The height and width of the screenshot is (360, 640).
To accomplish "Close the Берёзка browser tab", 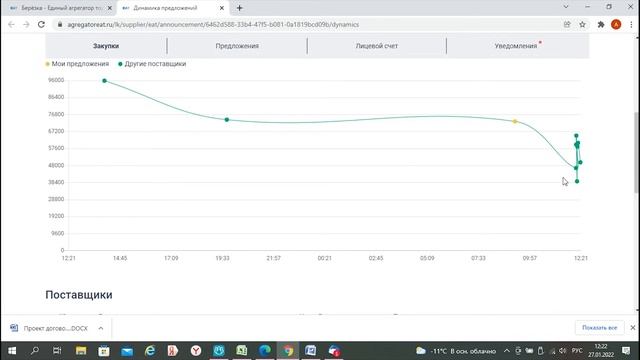I will pos(109,8).
